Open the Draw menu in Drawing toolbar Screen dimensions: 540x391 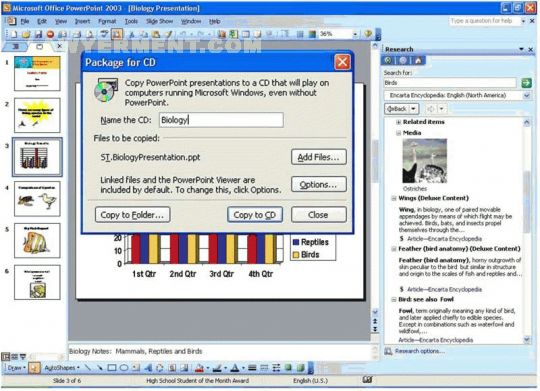(16, 368)
